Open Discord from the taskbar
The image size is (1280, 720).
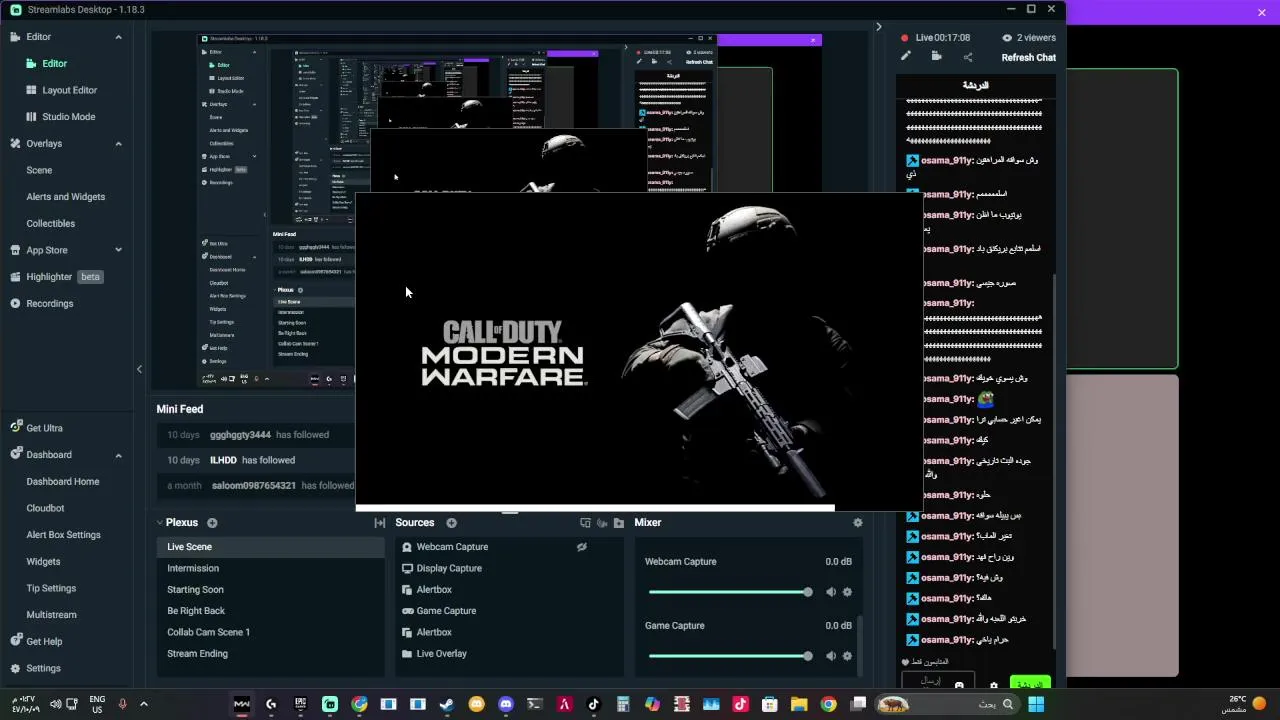coord(506,704)
